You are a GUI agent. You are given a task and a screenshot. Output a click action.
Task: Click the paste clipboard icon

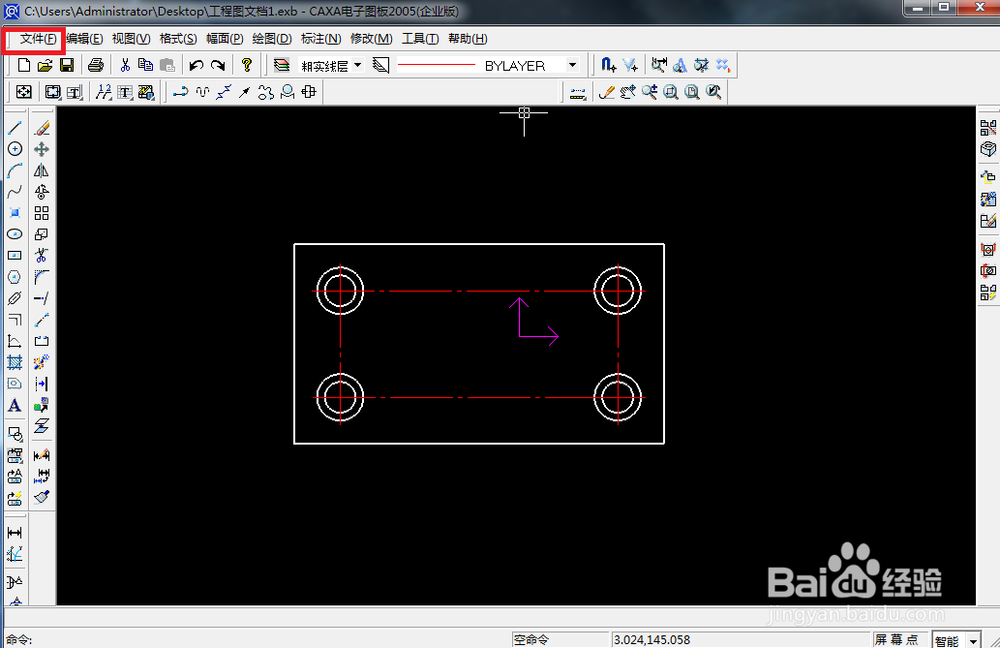[x=167, y=65]
